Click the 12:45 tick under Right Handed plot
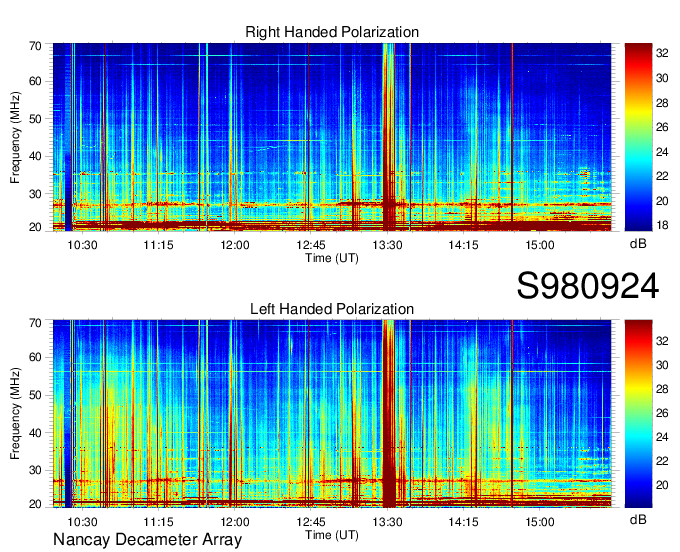680x552 pixels. coord(311,245)
